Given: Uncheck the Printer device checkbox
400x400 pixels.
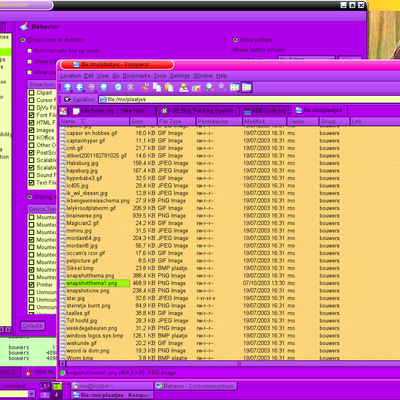Looking at the screenshot, I should click(x=32, y=285).
